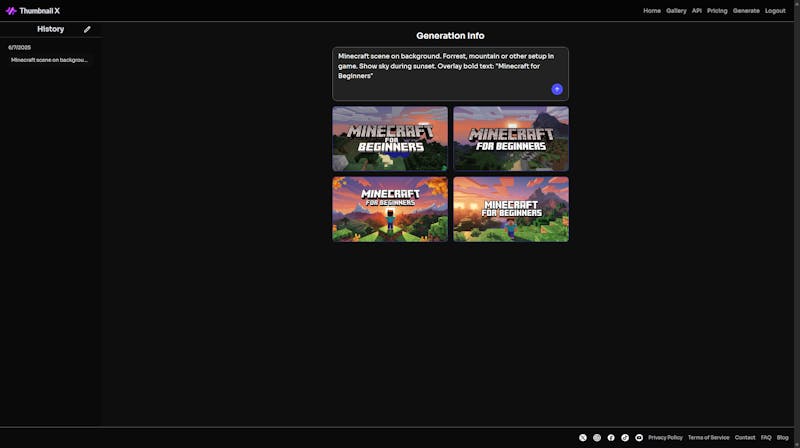
Task: Open the top-left thumbnail with stacked BEGINNERS text
Action: pos(390,139)
